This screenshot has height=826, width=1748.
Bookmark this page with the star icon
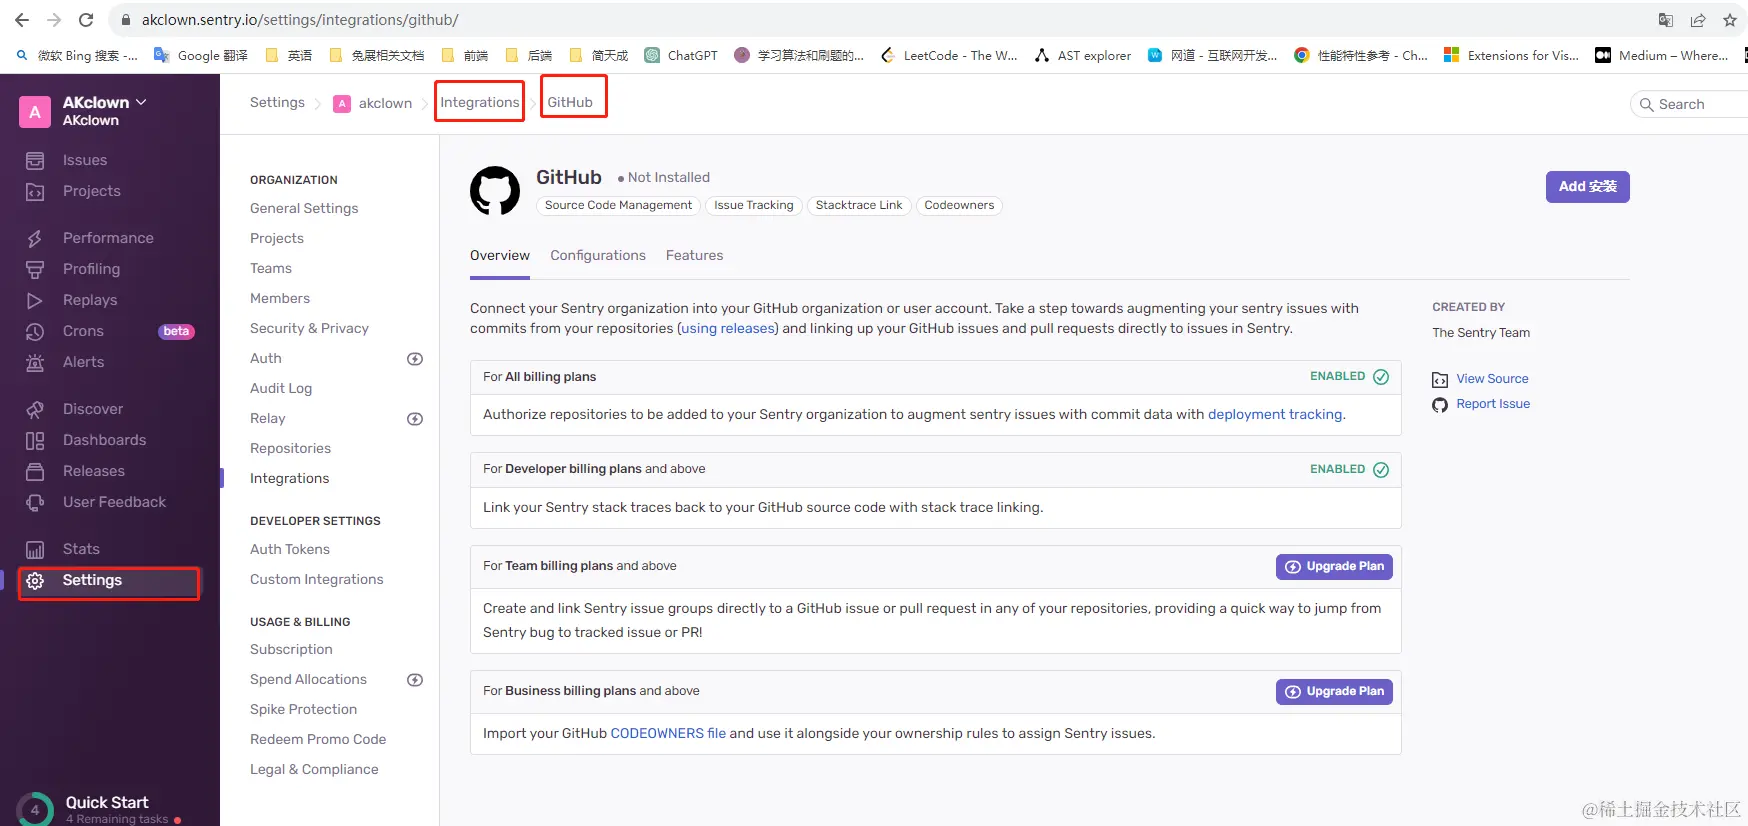tap(1730, 20)
